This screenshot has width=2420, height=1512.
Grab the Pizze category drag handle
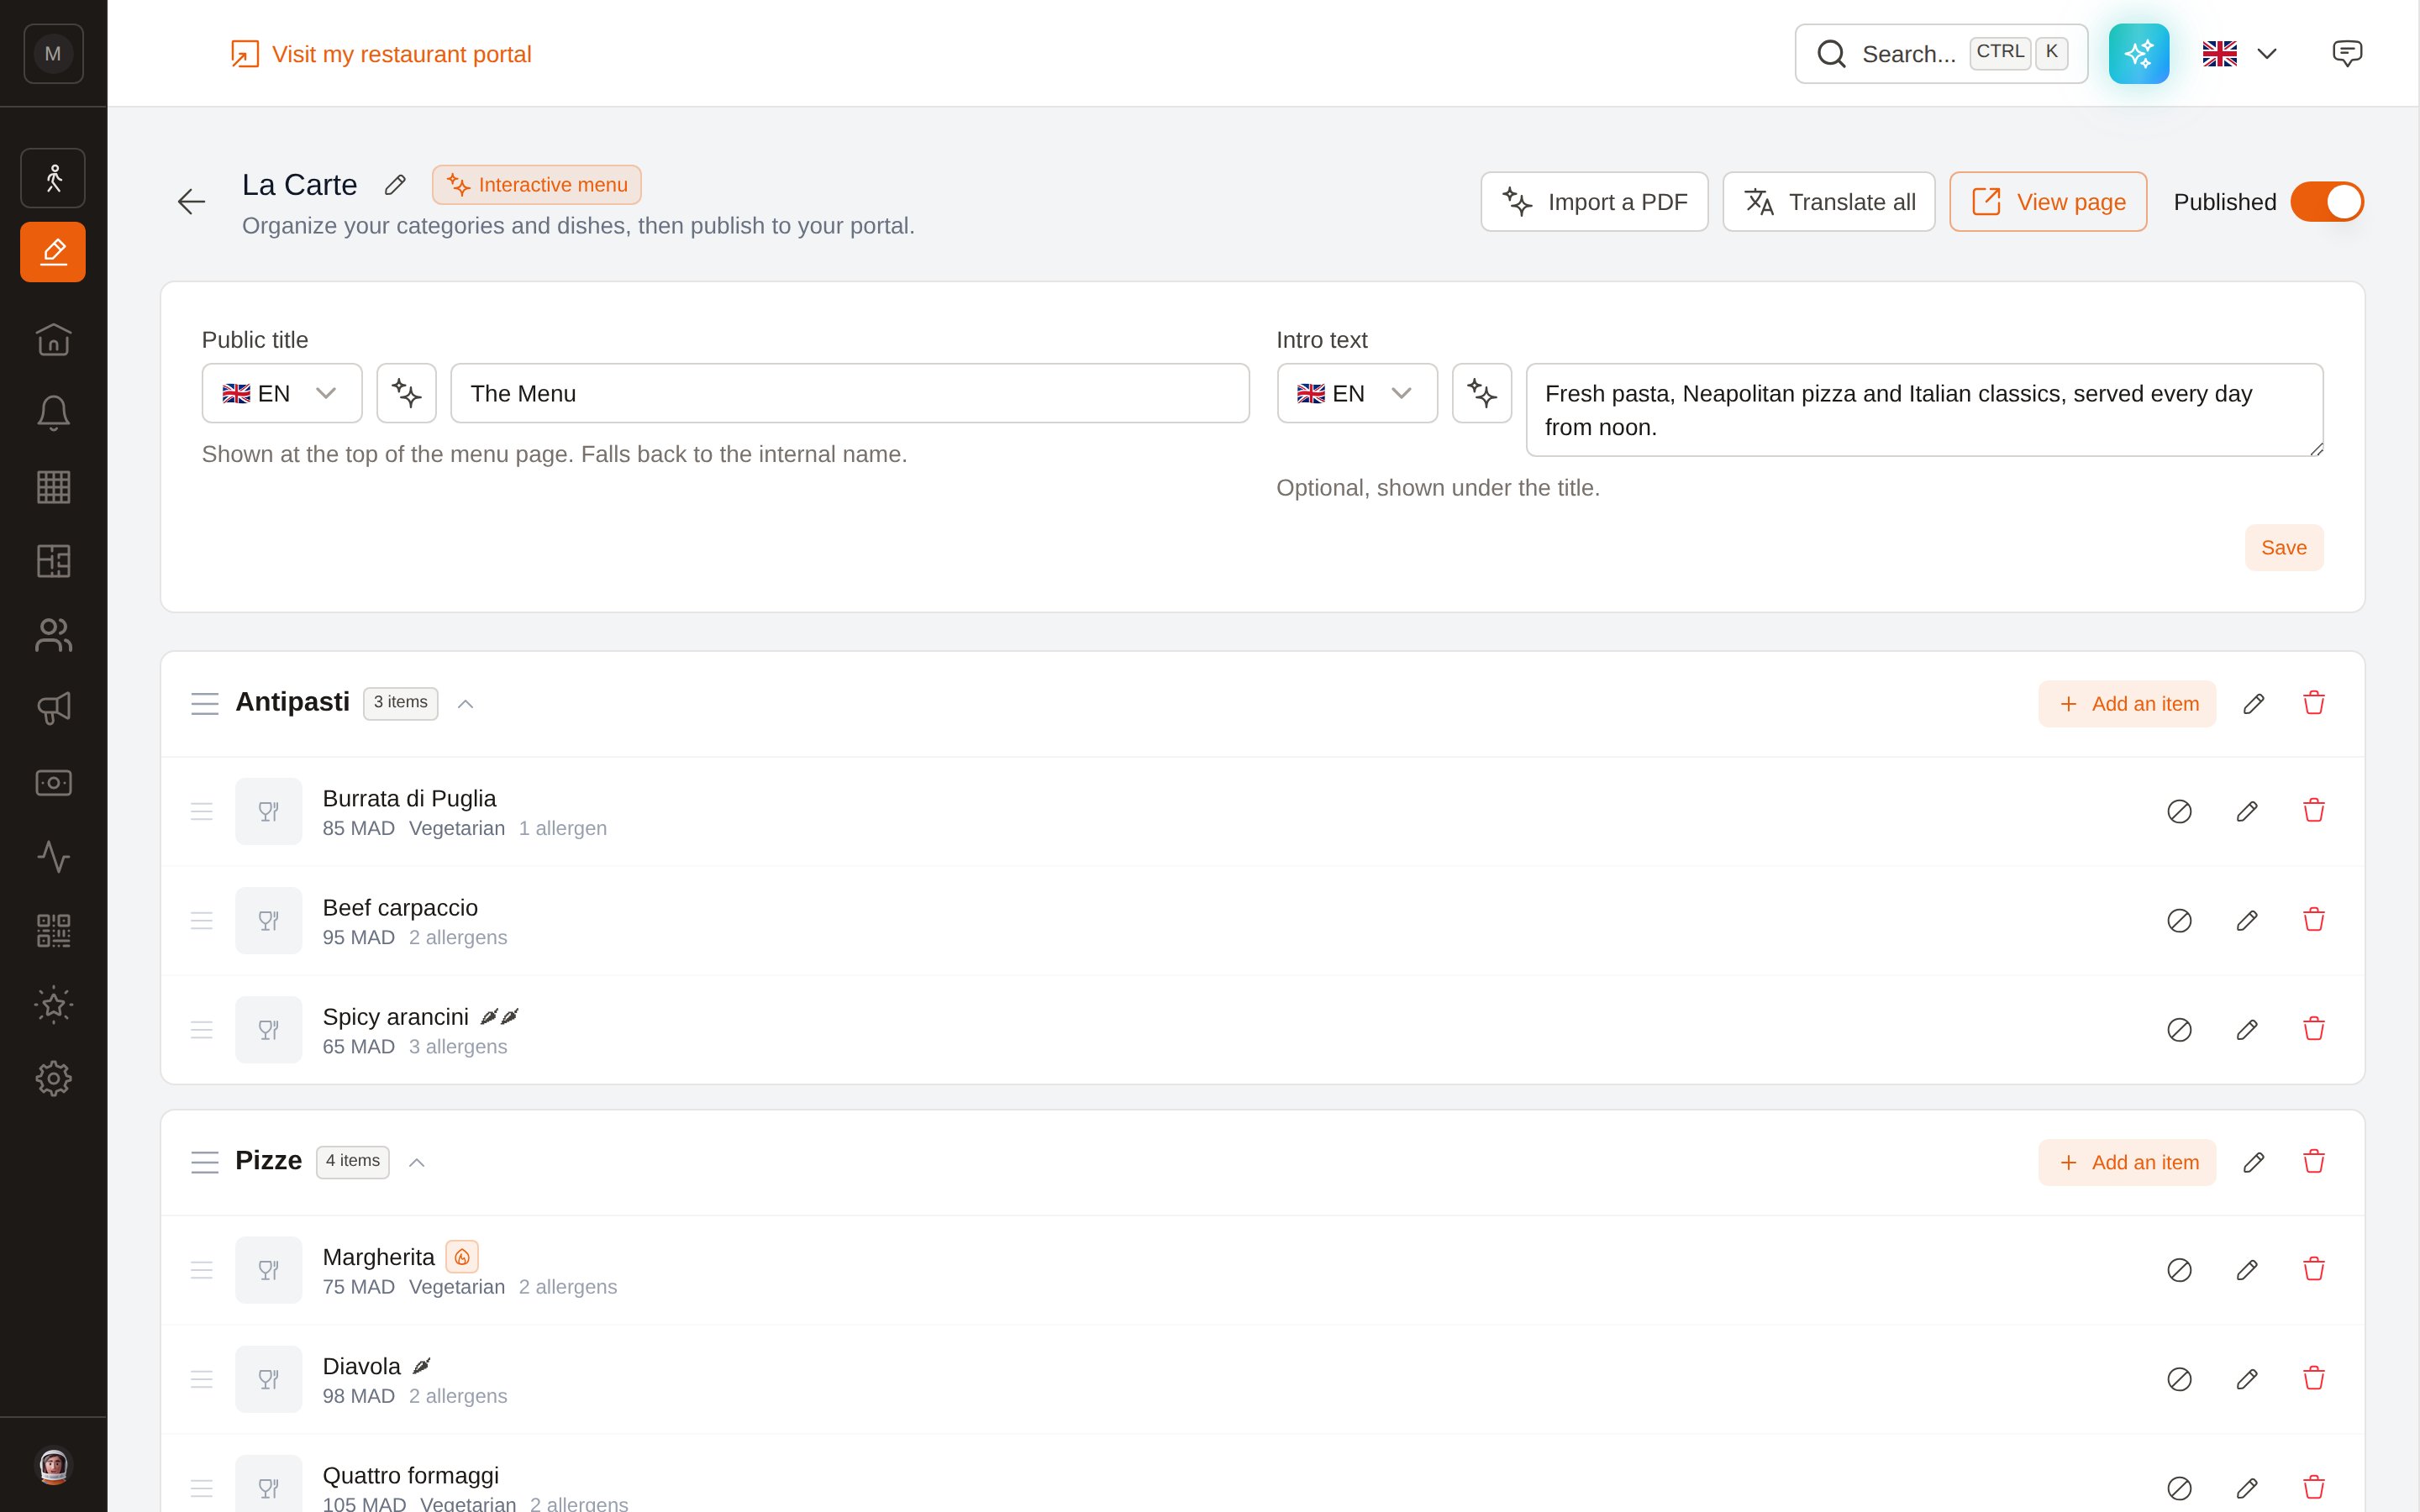click(205, 1162)
